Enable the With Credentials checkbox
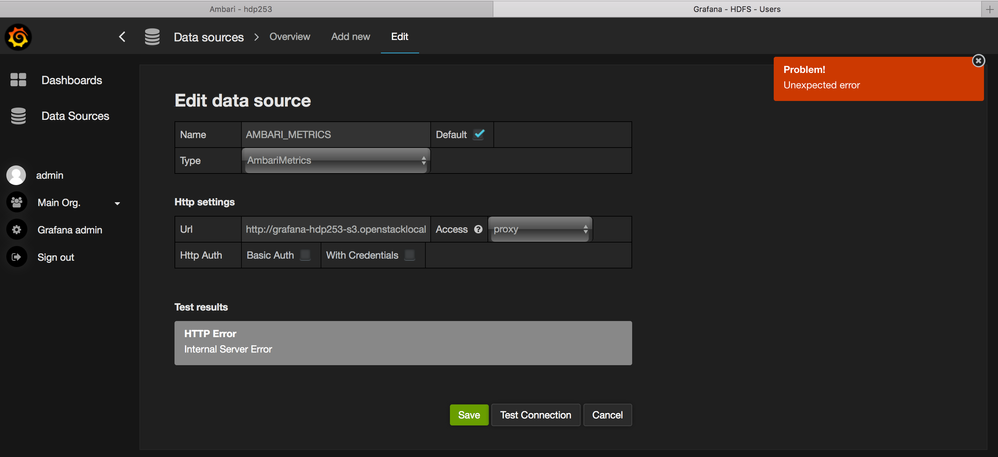The image size is (998, 457). coord(410,255)
